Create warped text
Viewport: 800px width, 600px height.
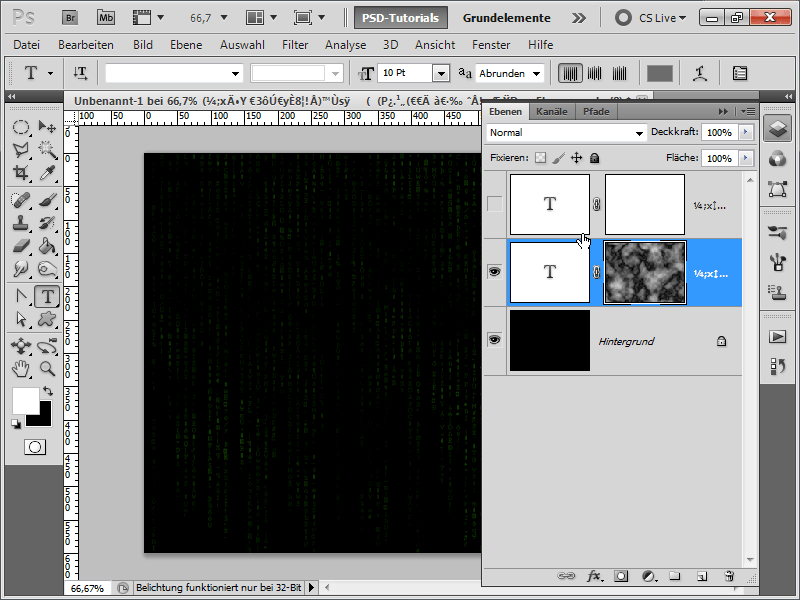(x=699, y=73)
